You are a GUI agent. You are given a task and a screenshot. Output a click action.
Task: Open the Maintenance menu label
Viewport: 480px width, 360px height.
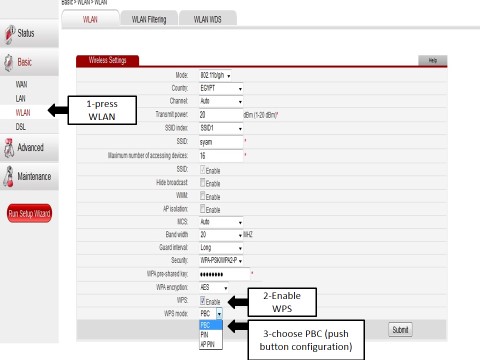[x=34, y=176]
